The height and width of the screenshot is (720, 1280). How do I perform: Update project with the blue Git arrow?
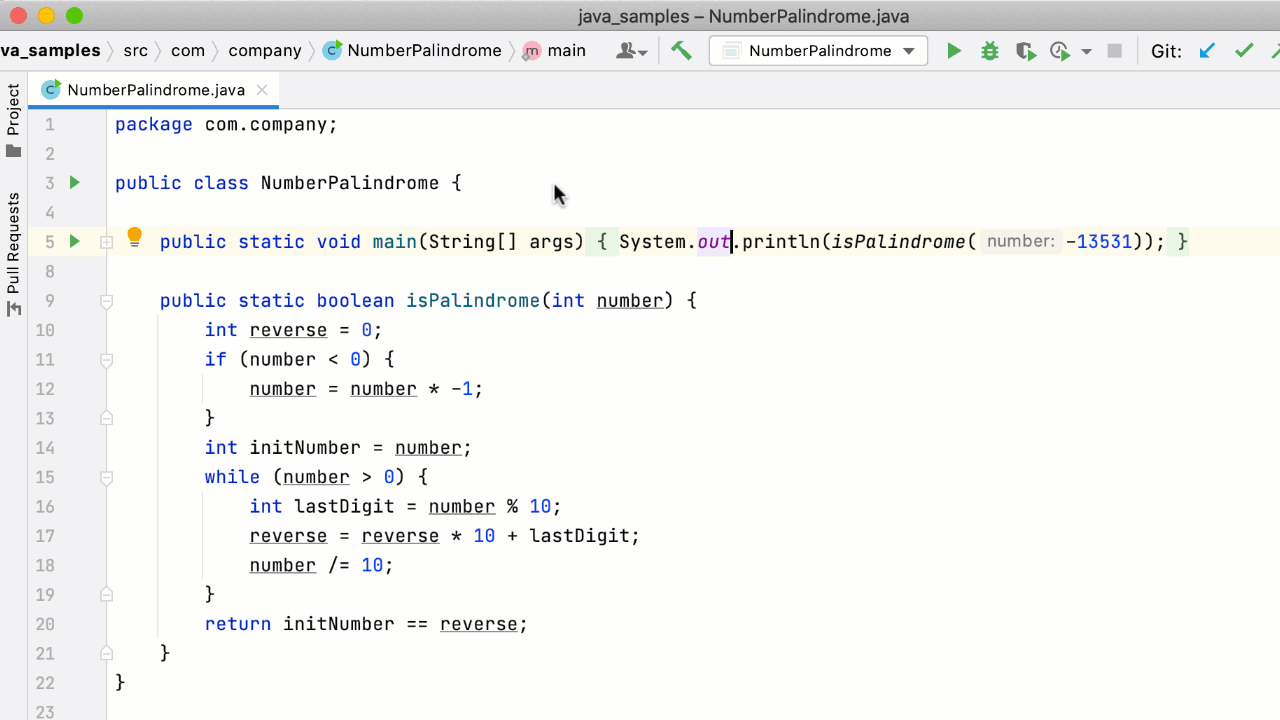tap(1208, 51)
